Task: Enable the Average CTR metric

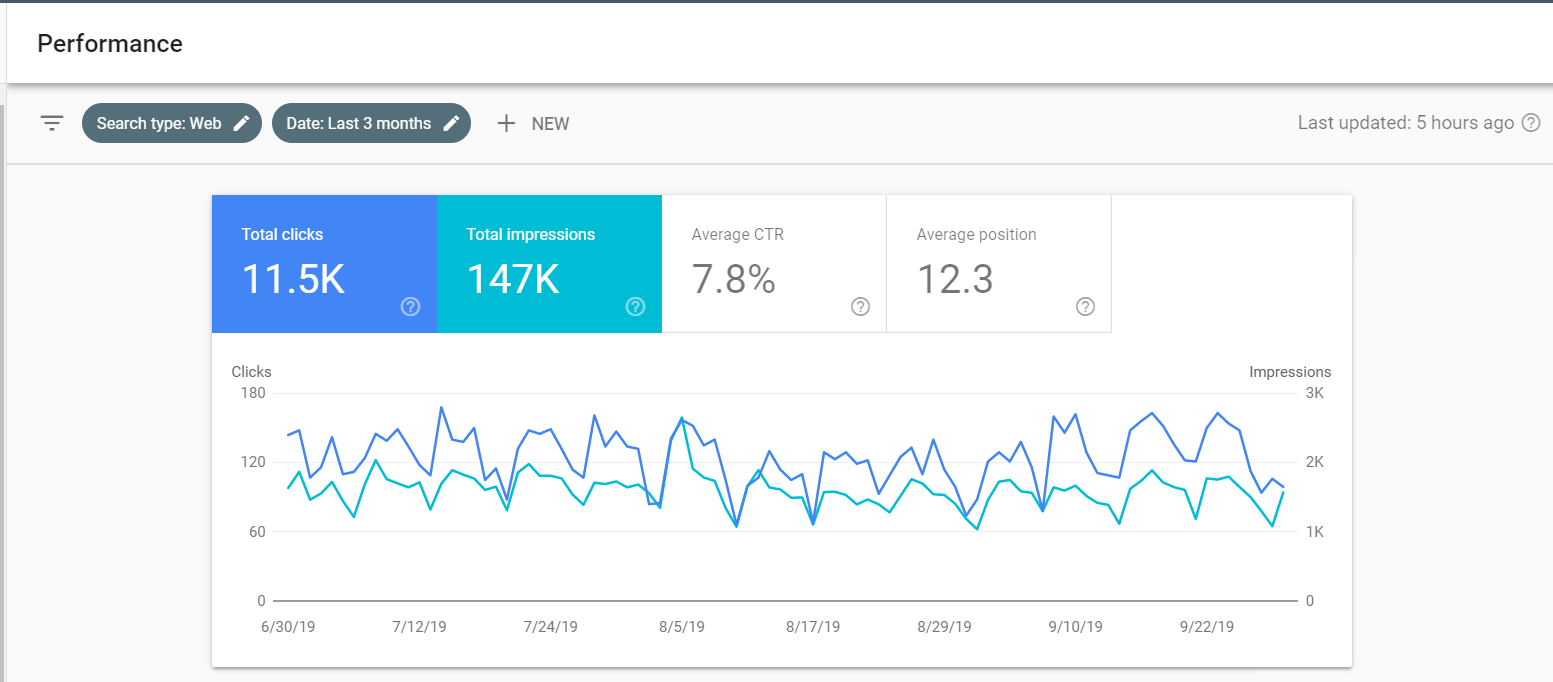Action: point(773,263)
